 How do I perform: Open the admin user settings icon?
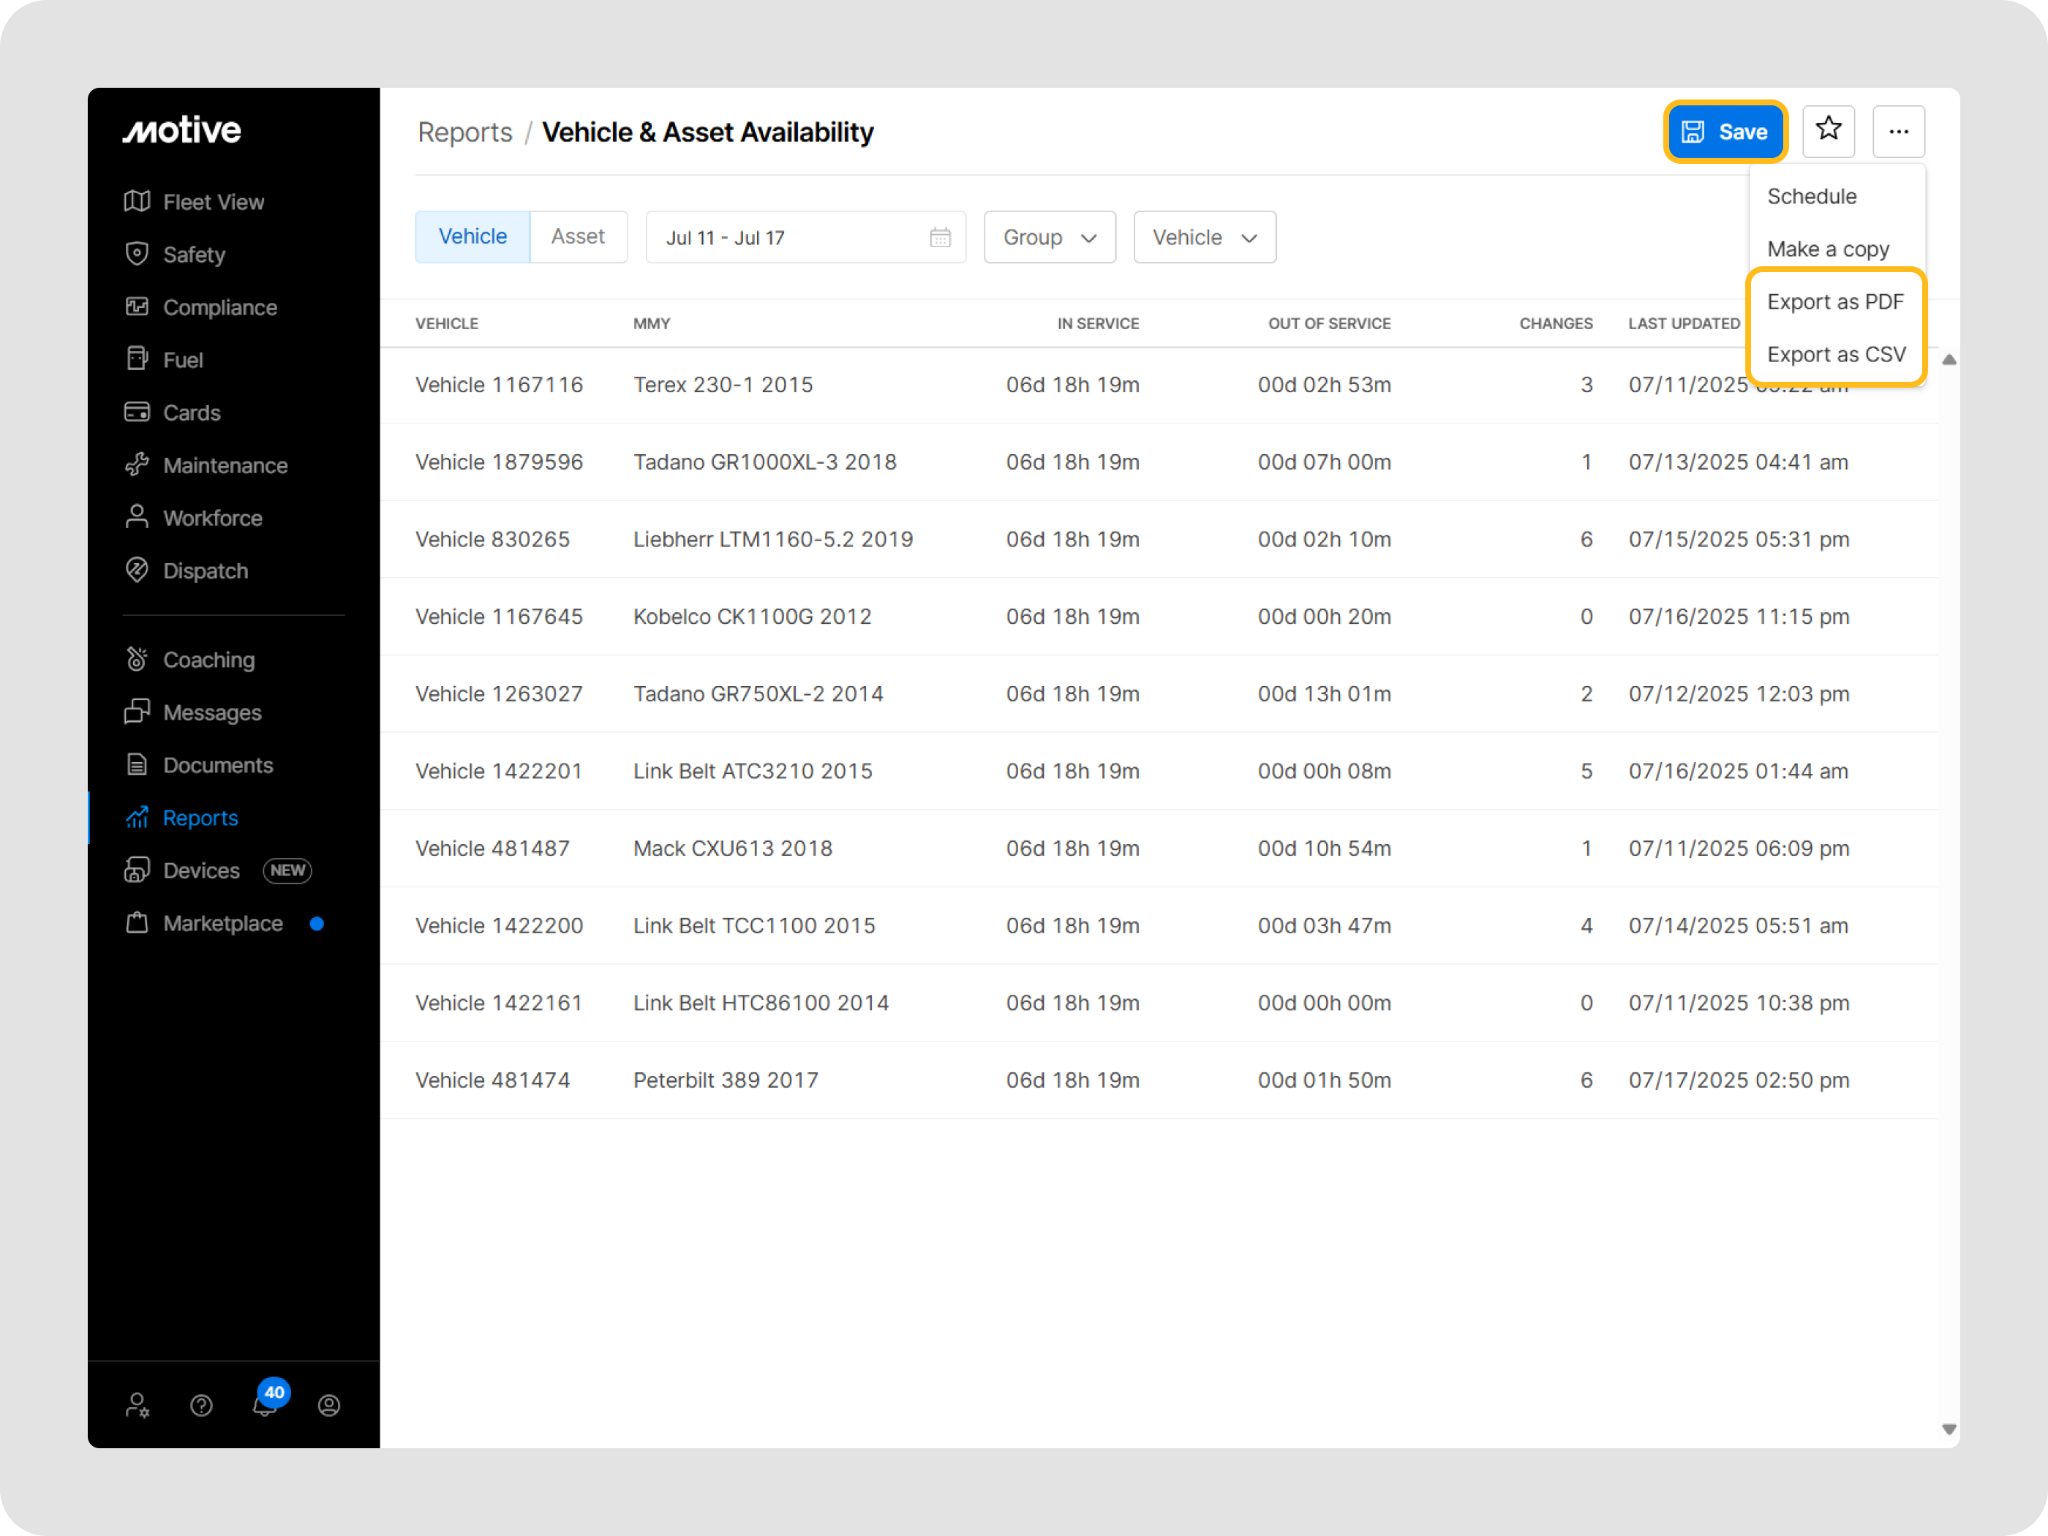point(137,1405)
